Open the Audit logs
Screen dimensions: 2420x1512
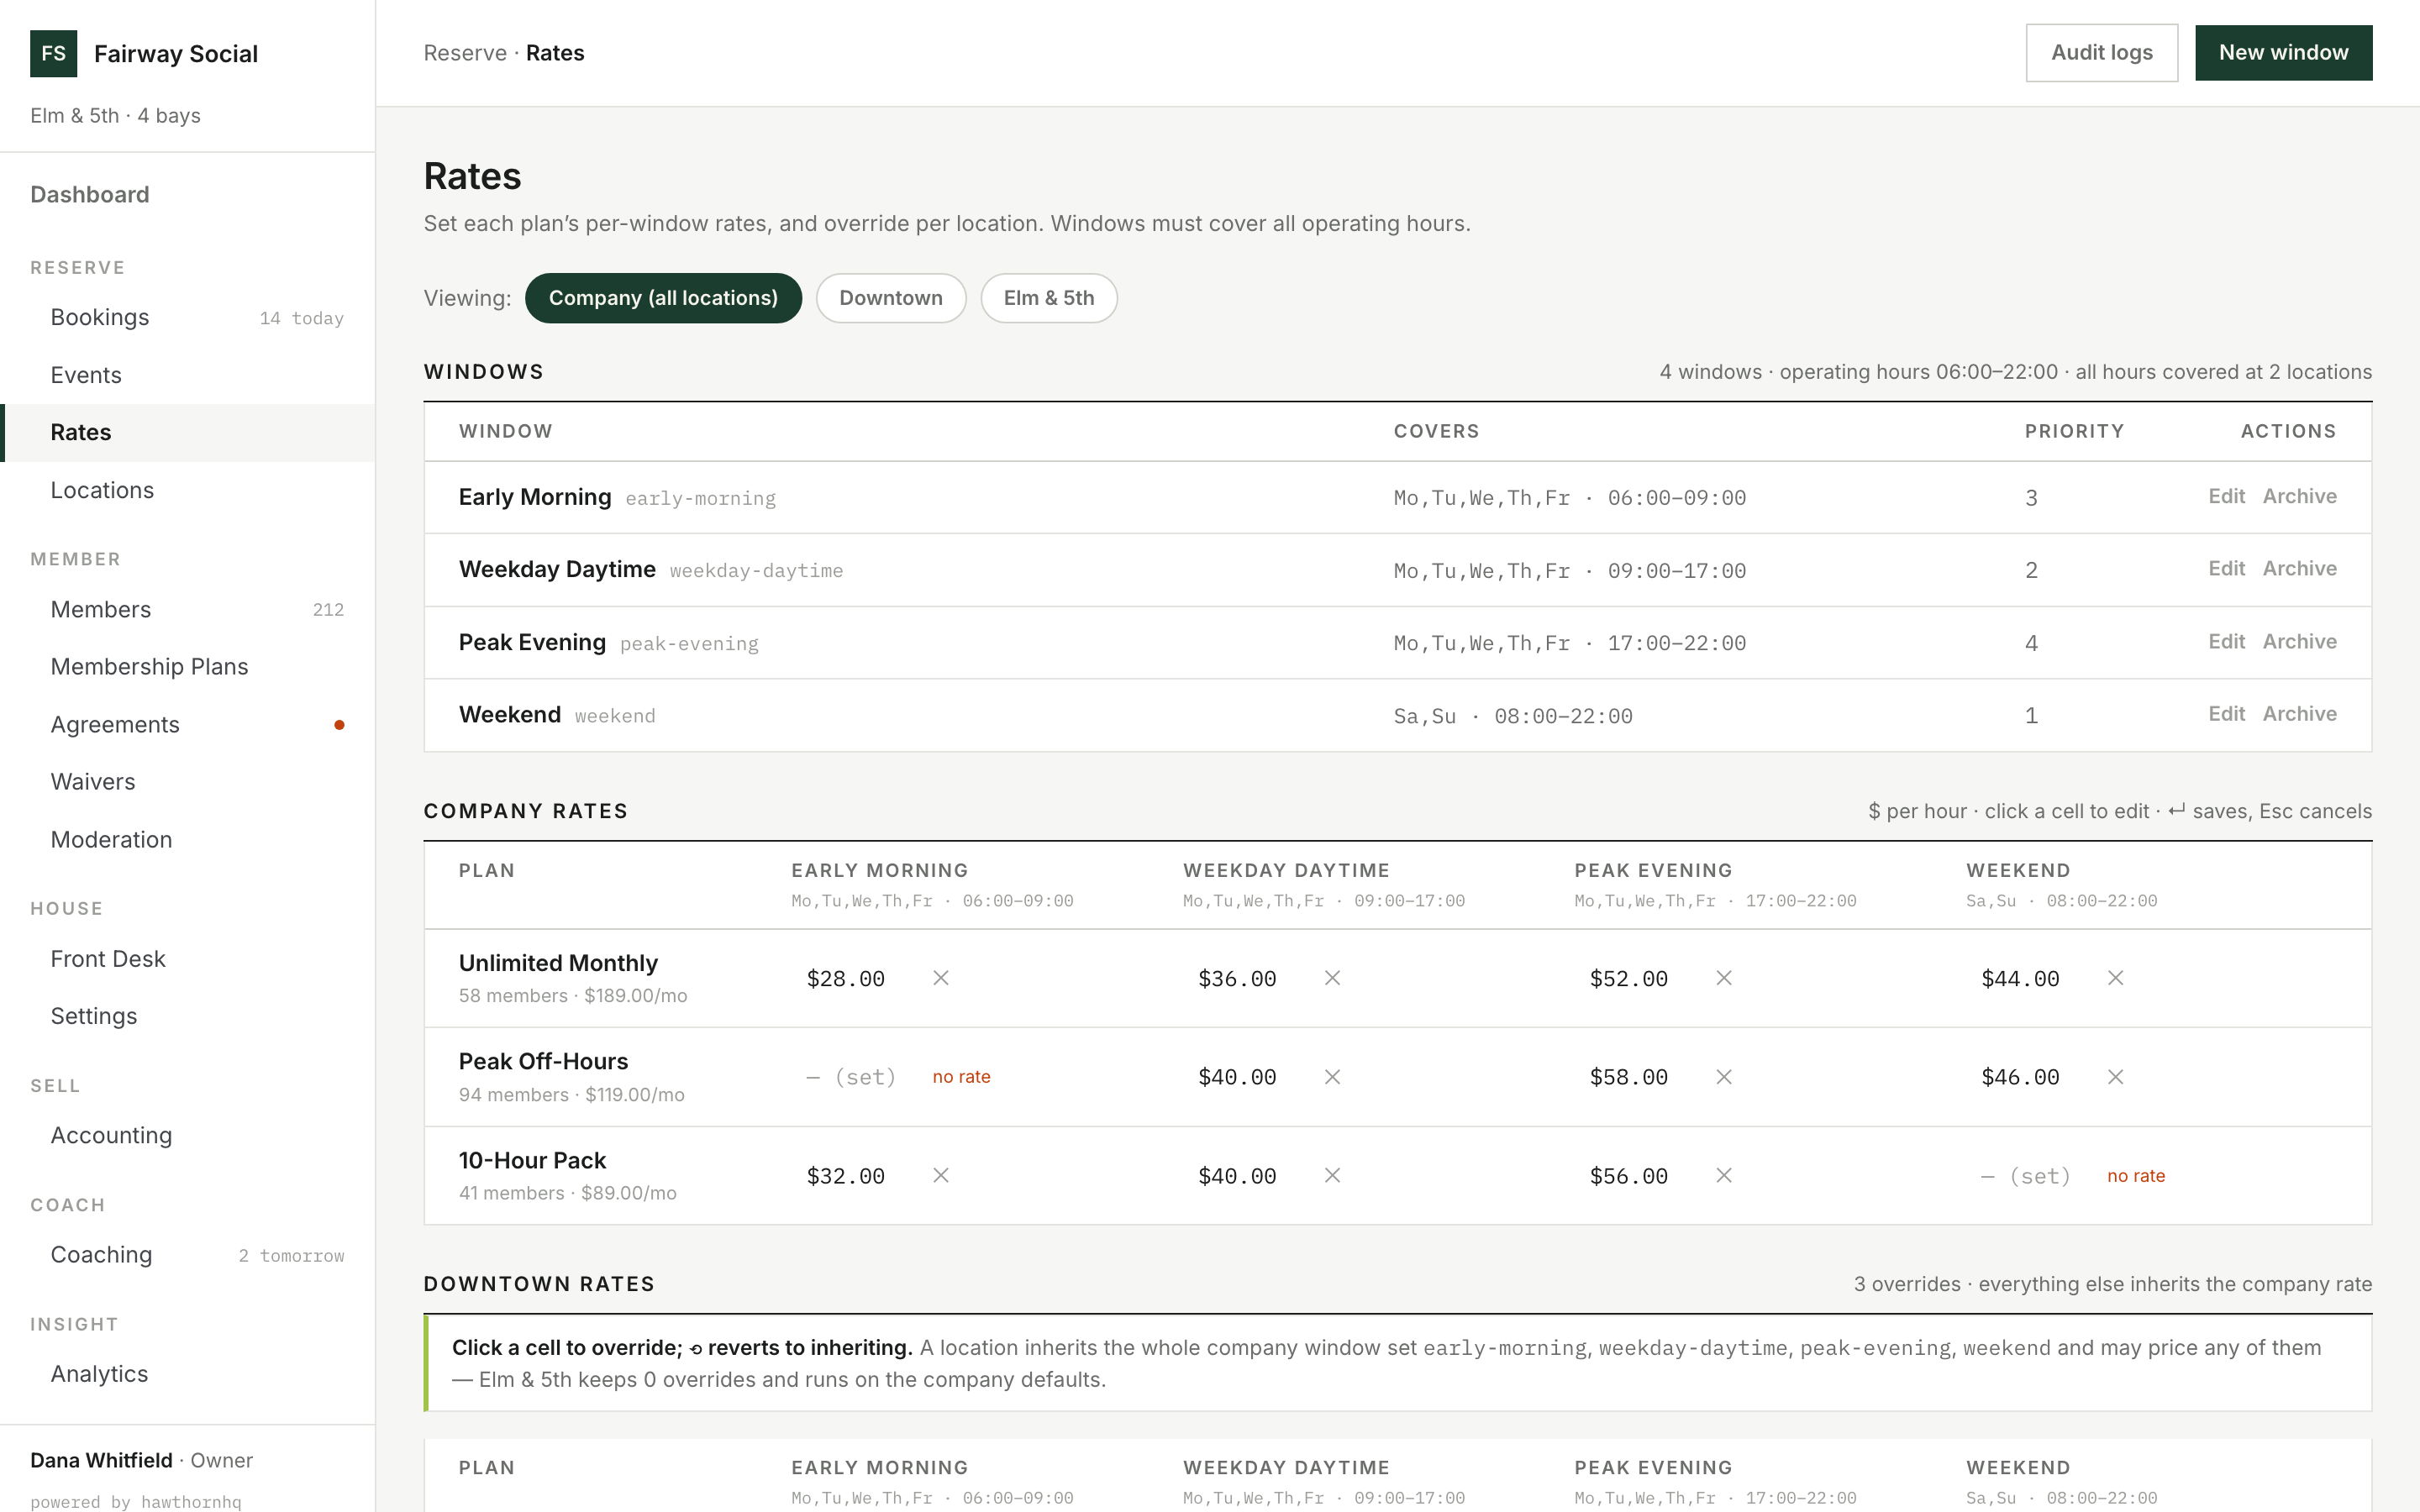(x=2101, y=53)
